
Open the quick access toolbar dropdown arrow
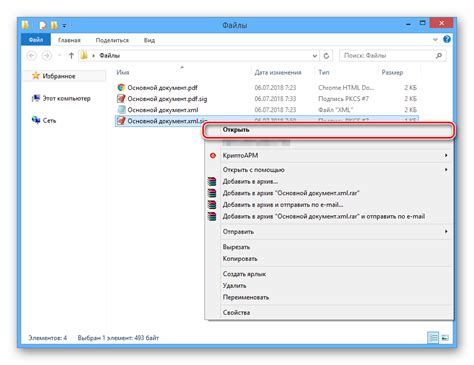[64, 25]
